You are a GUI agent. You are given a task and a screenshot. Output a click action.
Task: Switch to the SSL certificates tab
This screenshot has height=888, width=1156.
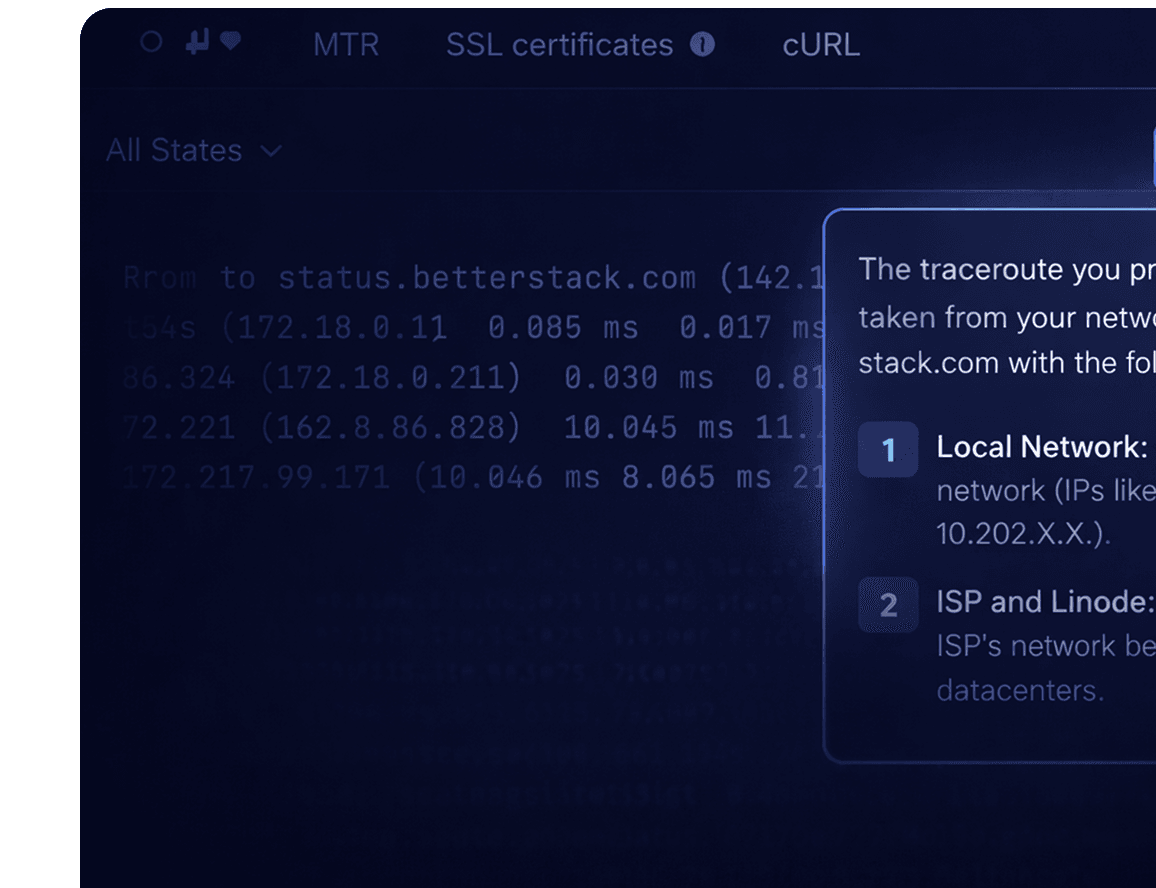560,45
